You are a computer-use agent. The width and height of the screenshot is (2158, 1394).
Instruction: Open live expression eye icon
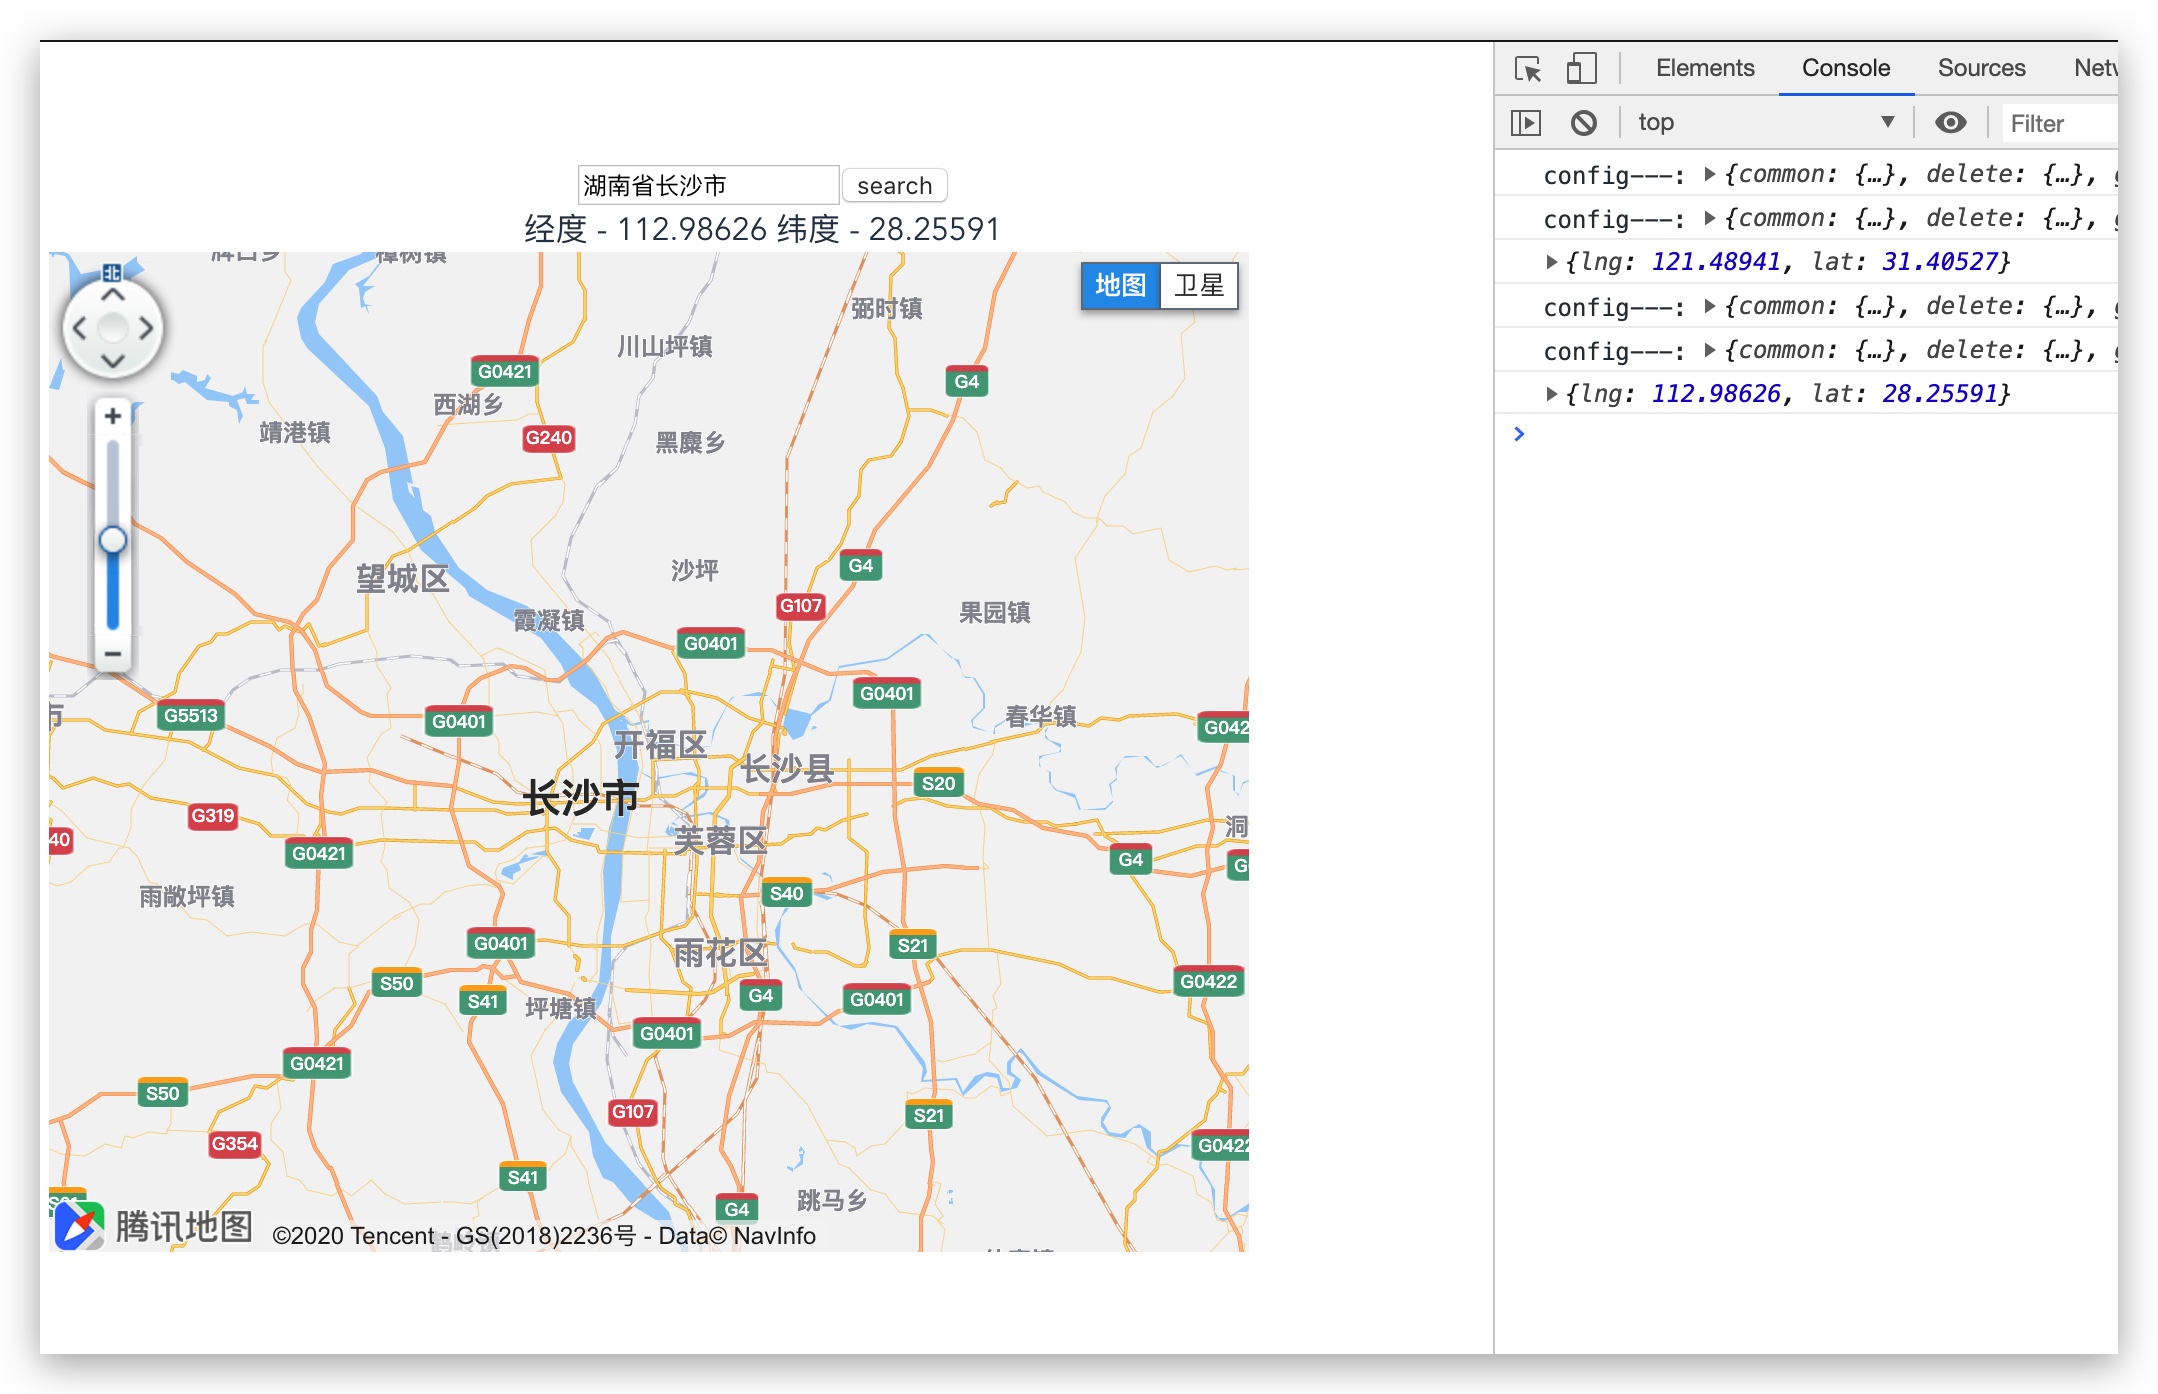click(x=1950, y=123)
